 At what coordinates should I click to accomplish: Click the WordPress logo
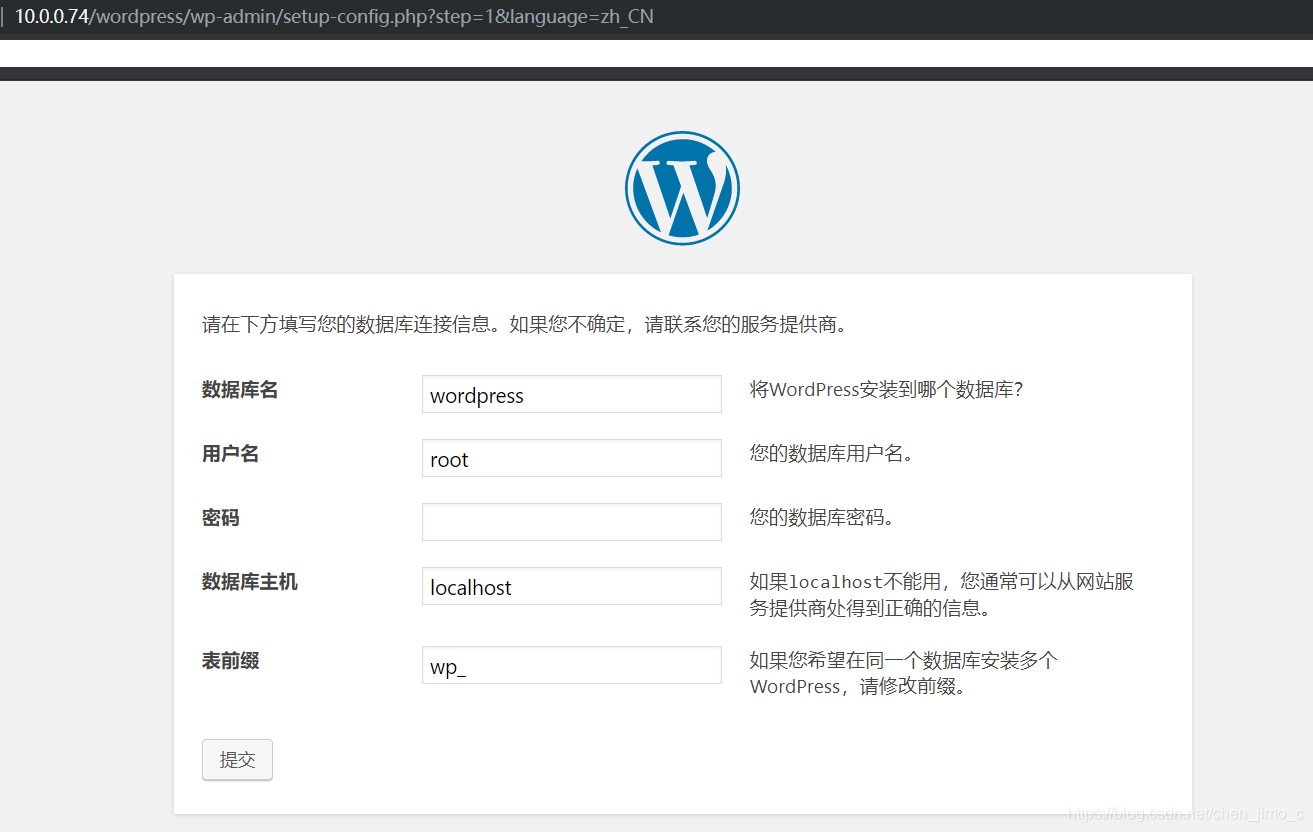pyautogui.click(x=682, y=188)
